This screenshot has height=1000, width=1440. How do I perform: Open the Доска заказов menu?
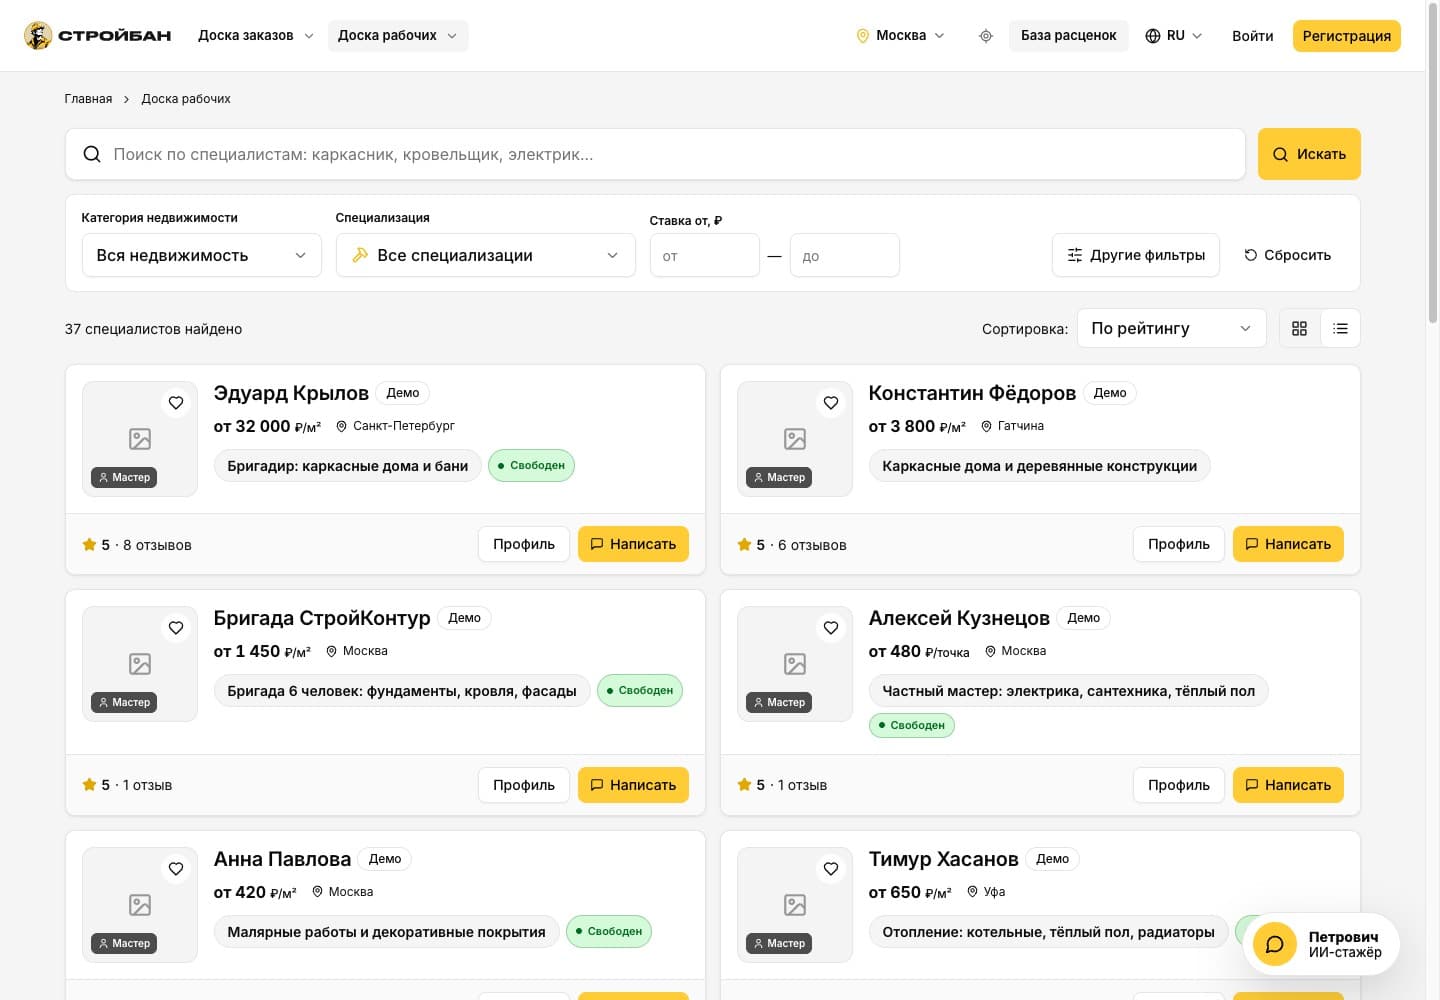click(x=256, y=36)
